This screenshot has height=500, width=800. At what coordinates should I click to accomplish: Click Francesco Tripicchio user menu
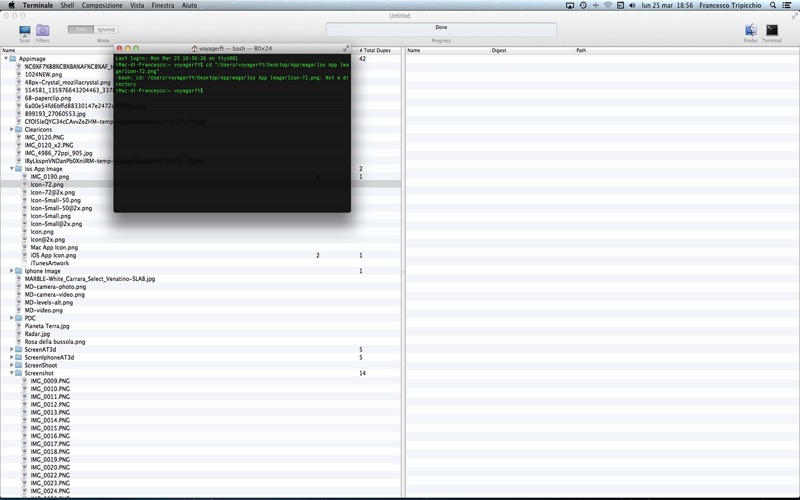click(x=730, y=5)
